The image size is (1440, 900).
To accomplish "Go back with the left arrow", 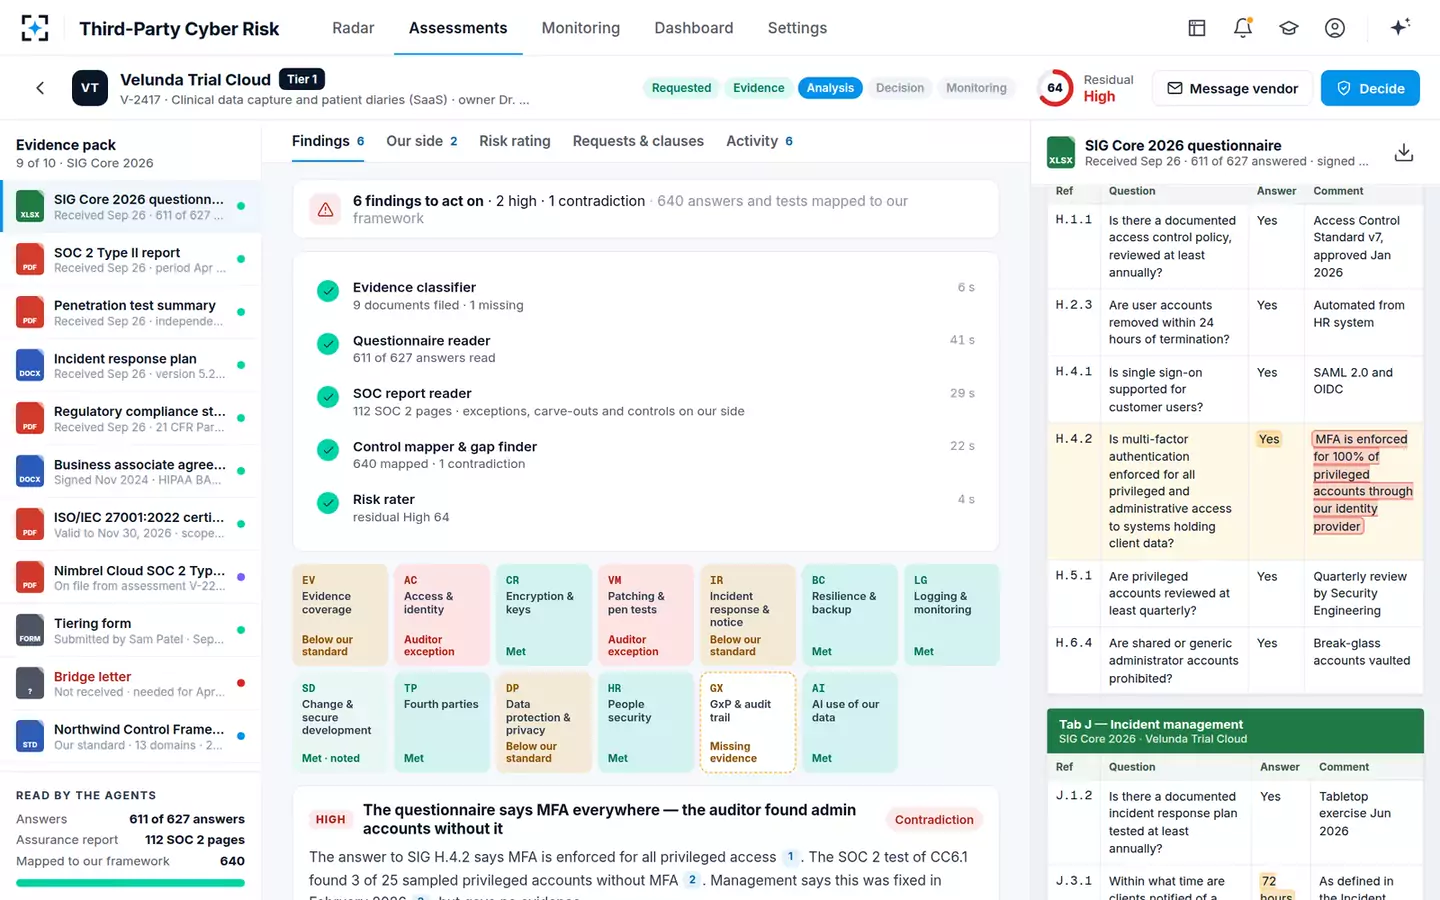I will 40,88.
